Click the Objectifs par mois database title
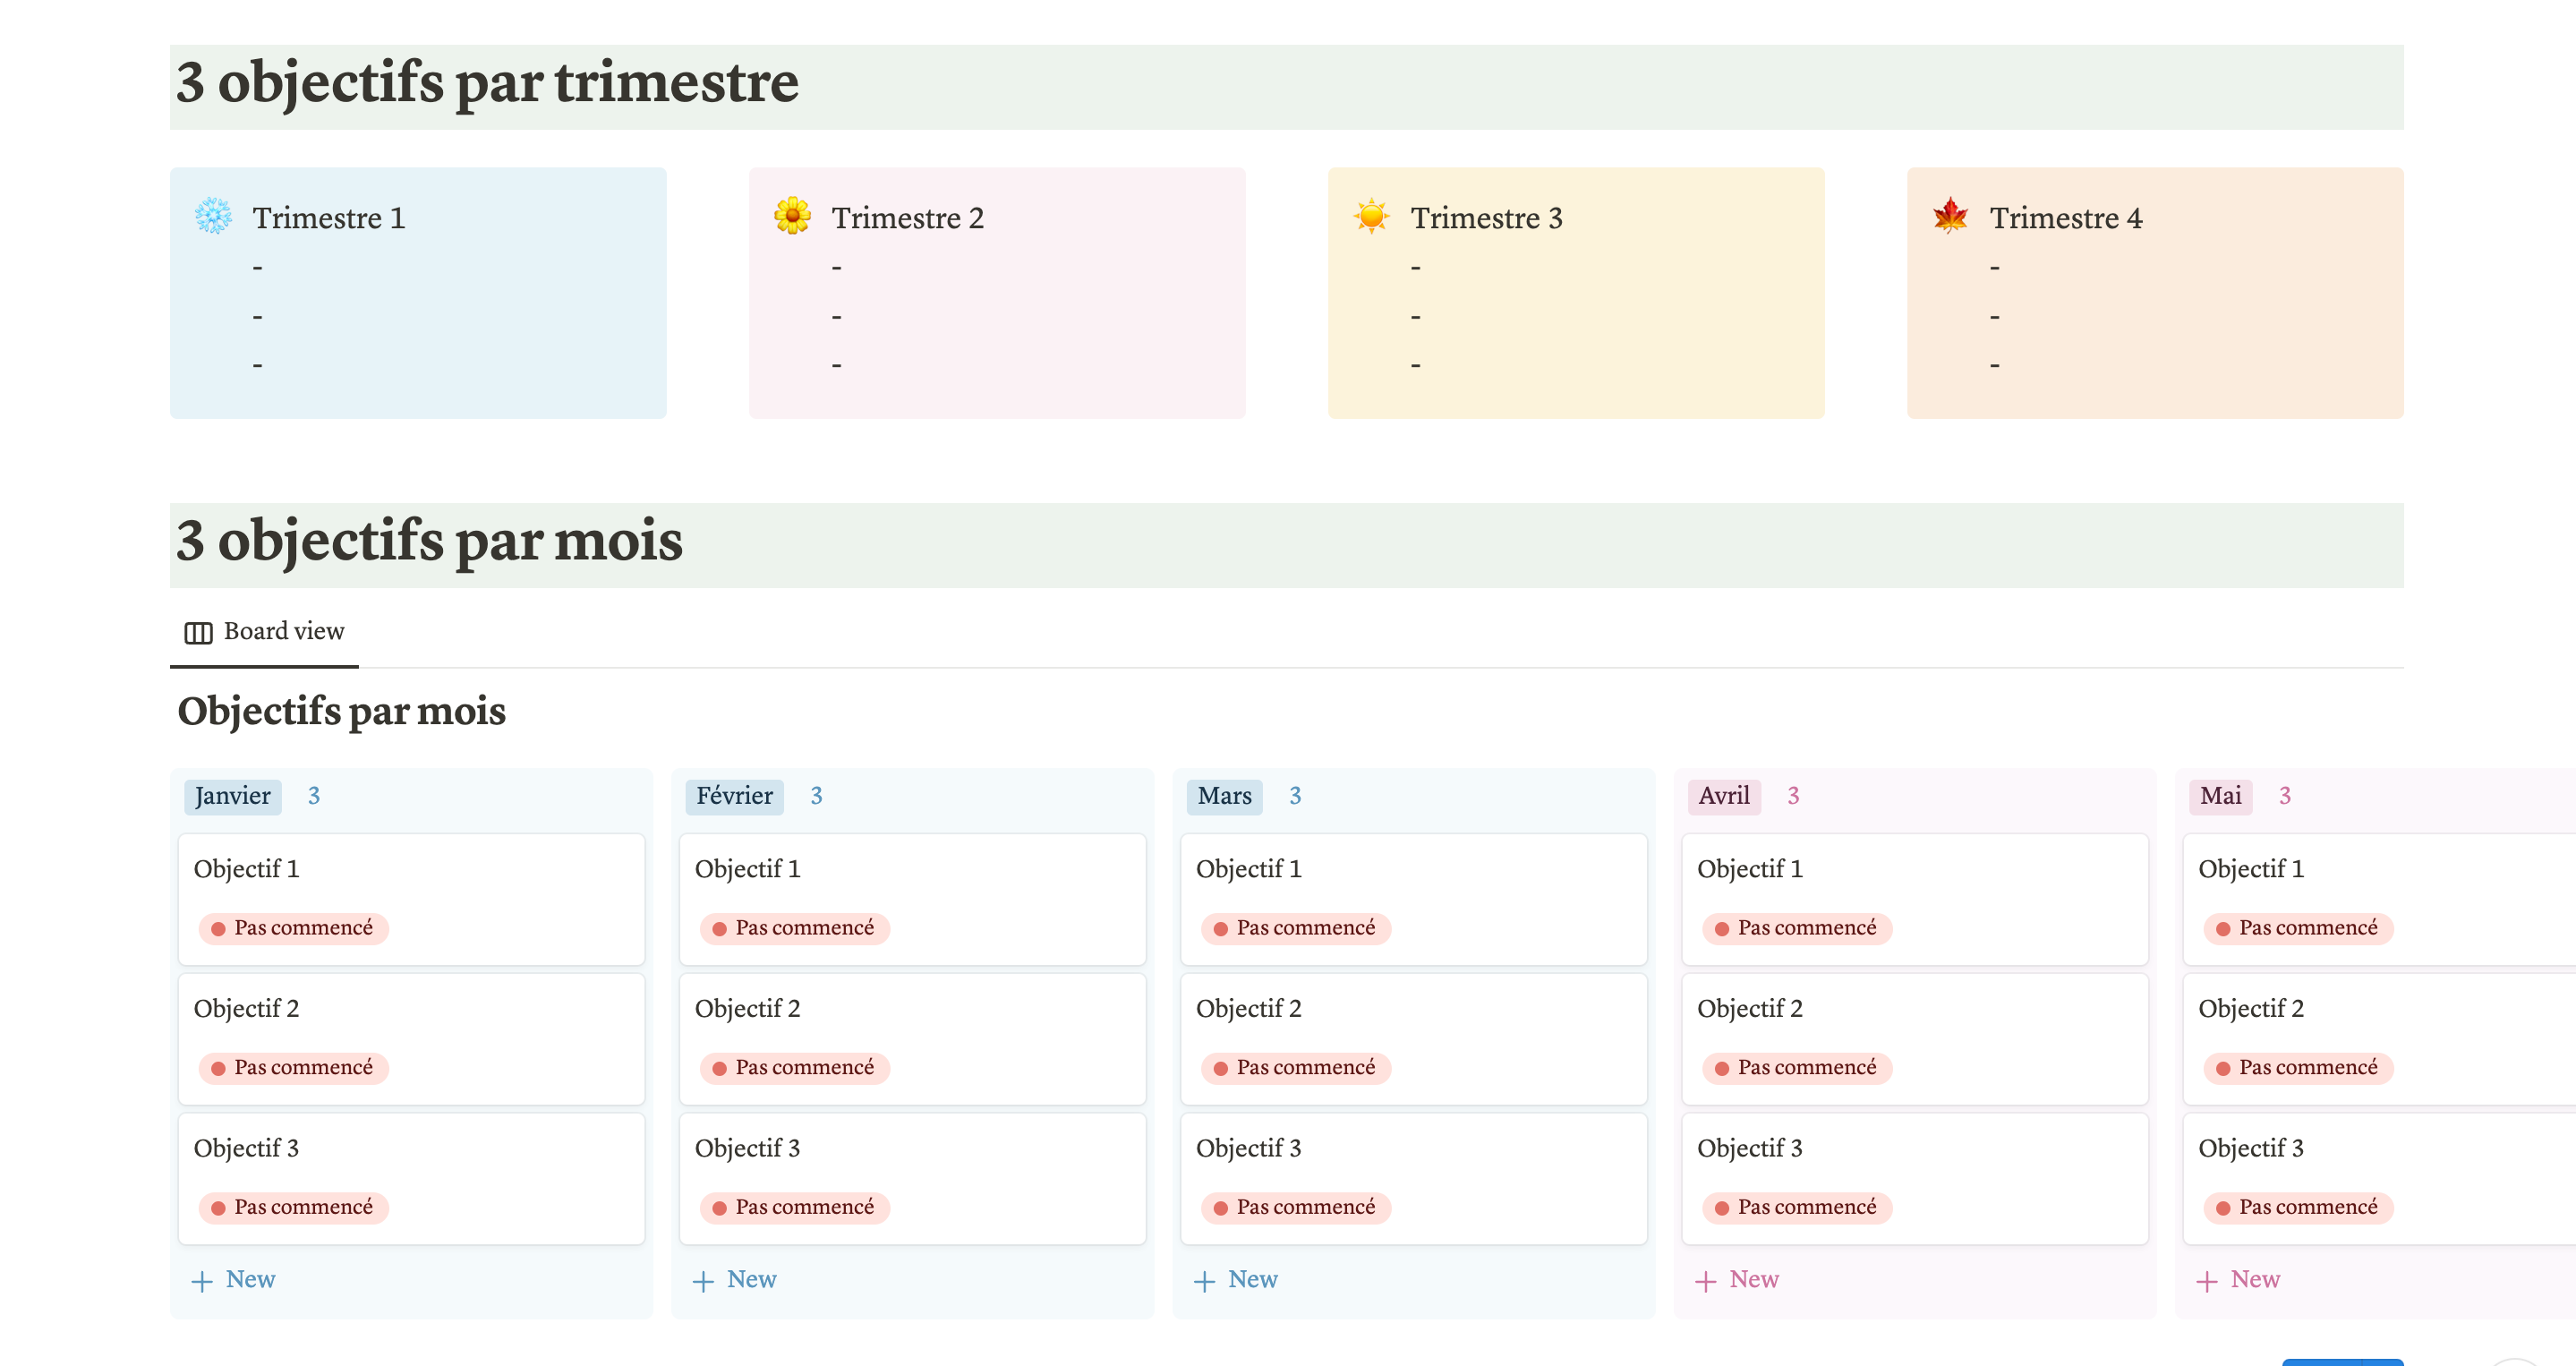2576x1366 pixels. click(341, 712)
